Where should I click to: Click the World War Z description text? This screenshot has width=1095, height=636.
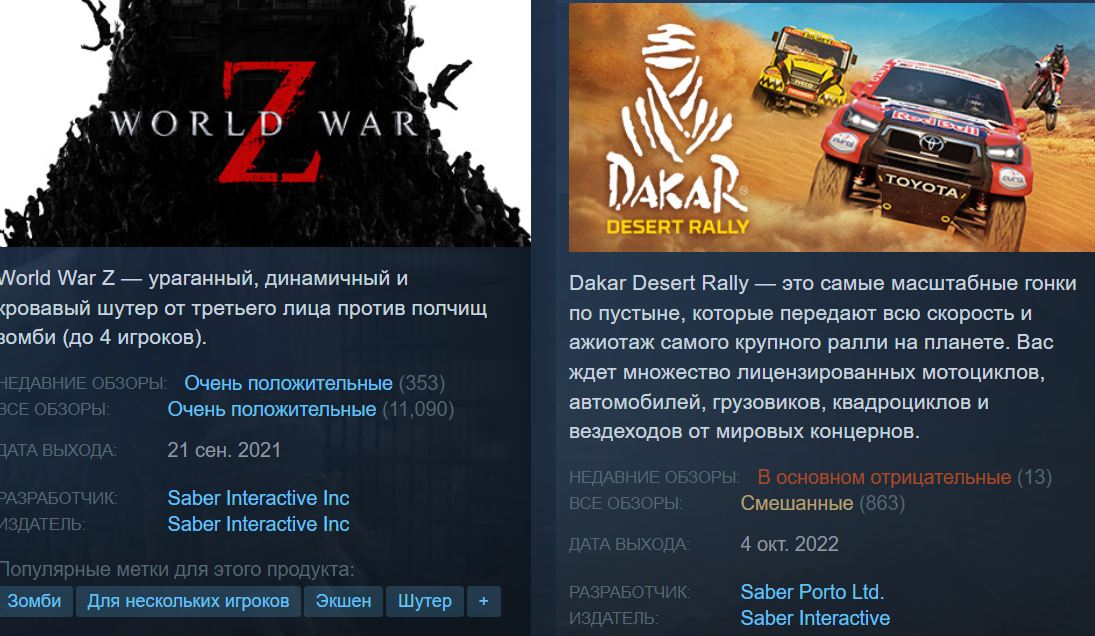click(244, 308)
